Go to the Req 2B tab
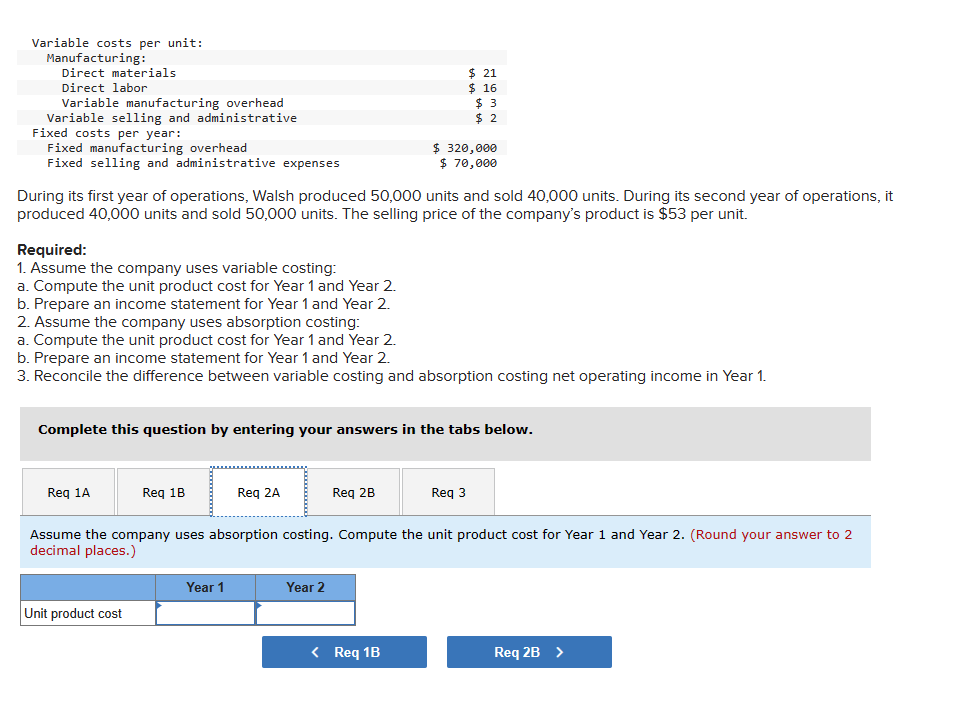The height and width of the screenshot is (719, 955). (354, 492)
